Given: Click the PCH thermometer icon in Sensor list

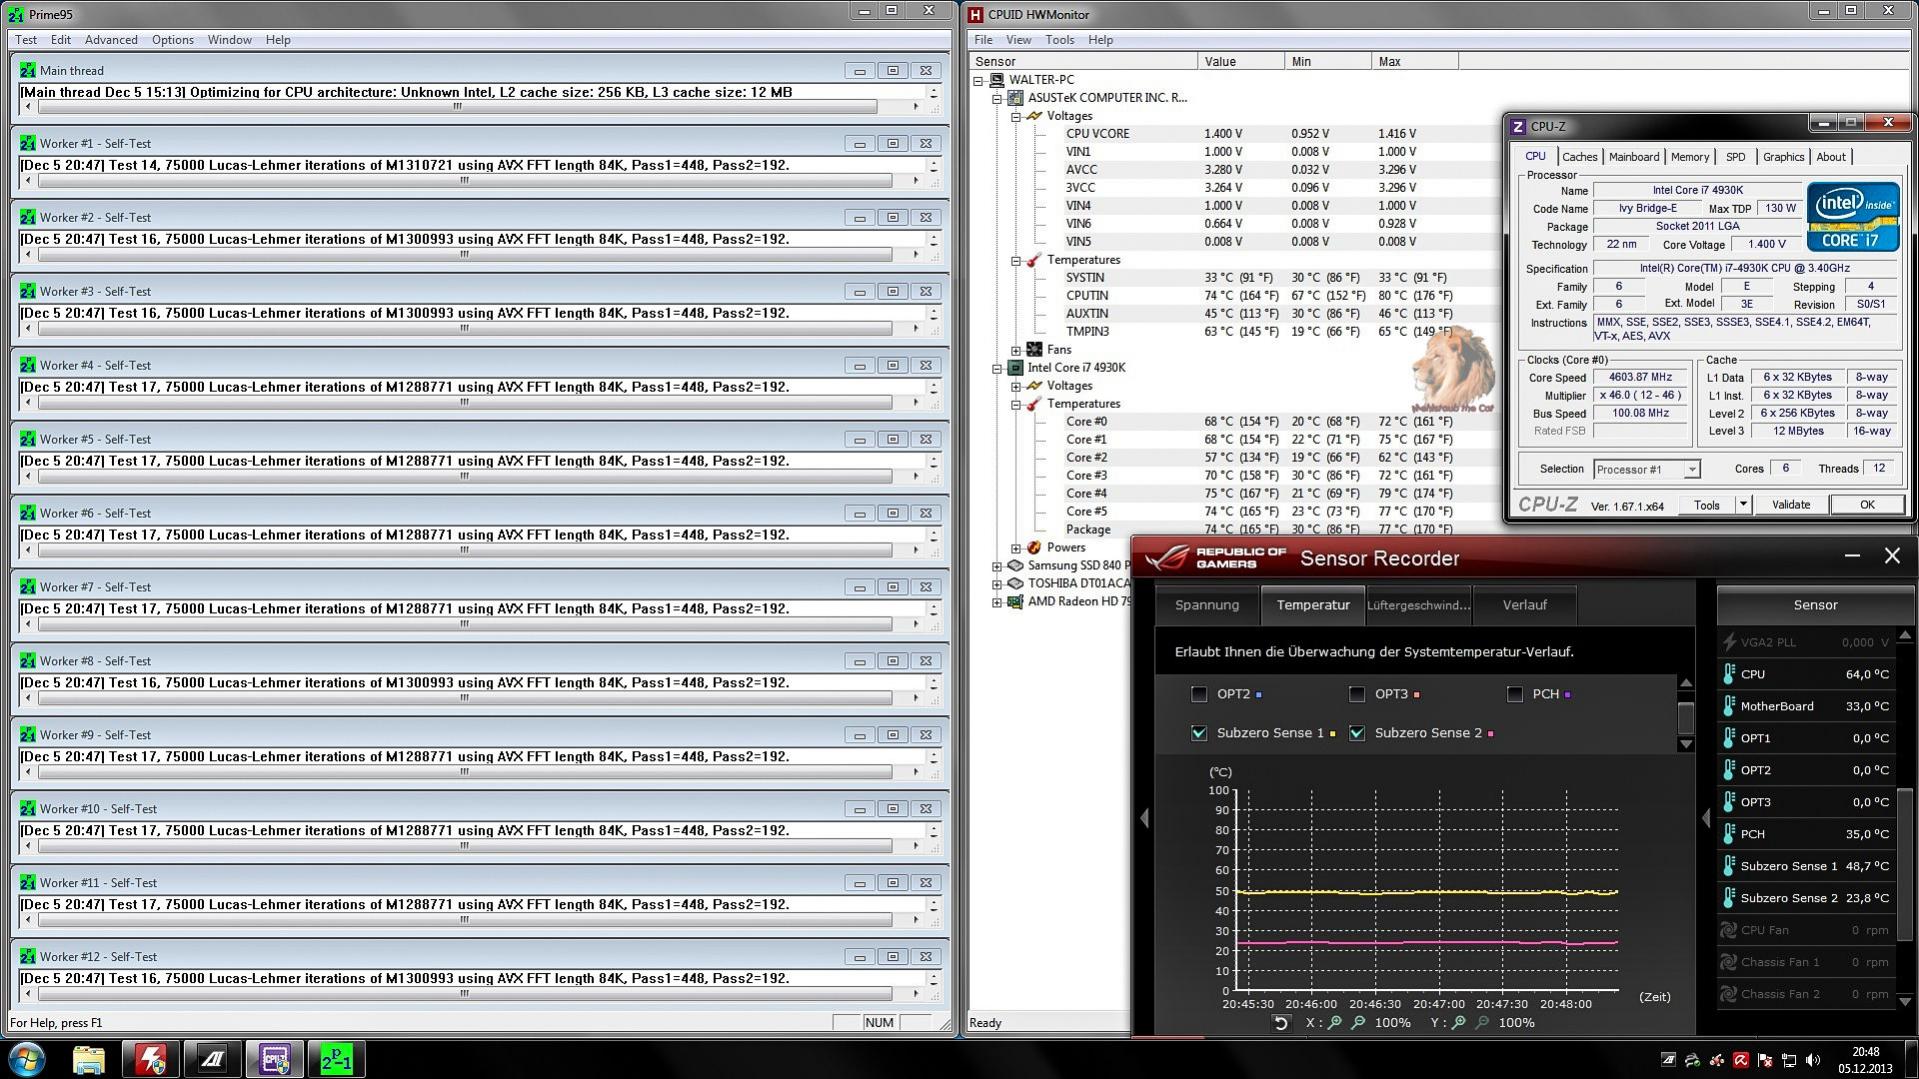Looking at the screenshot, I should pos(1728,834).
